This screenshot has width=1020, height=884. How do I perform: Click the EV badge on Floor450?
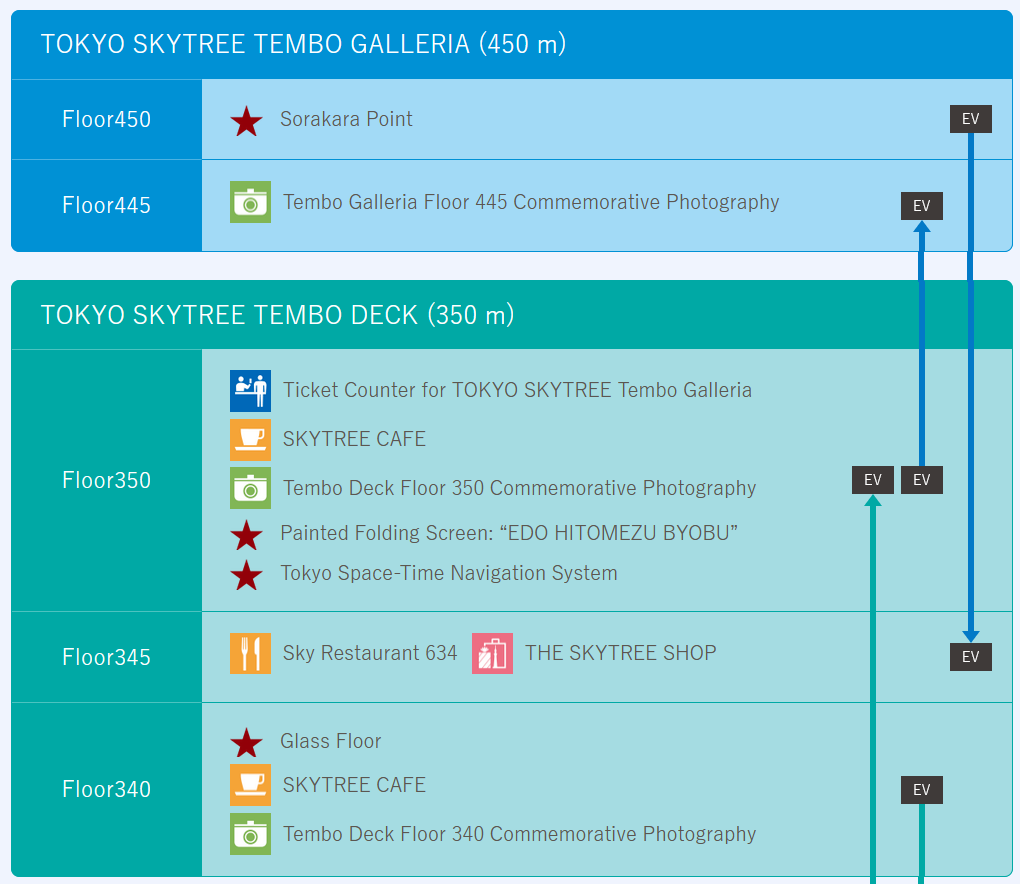coord(971,119)
